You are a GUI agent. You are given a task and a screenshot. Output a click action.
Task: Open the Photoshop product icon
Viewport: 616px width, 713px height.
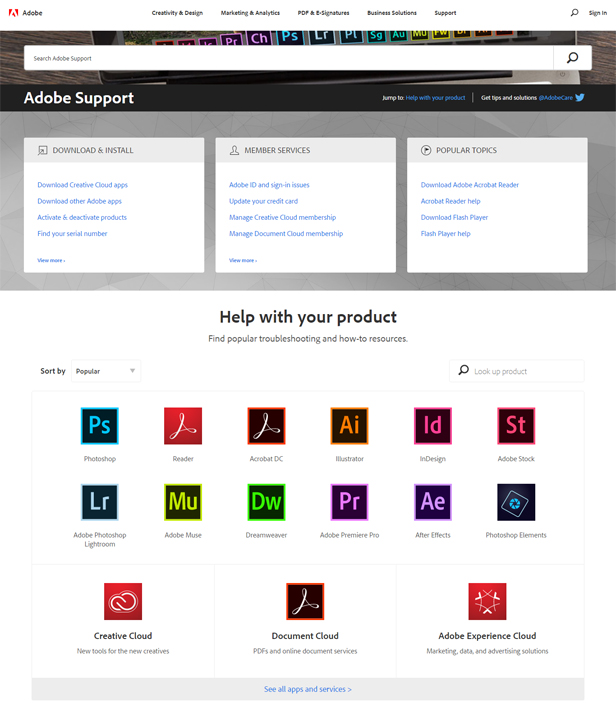(x=100, y=426)
